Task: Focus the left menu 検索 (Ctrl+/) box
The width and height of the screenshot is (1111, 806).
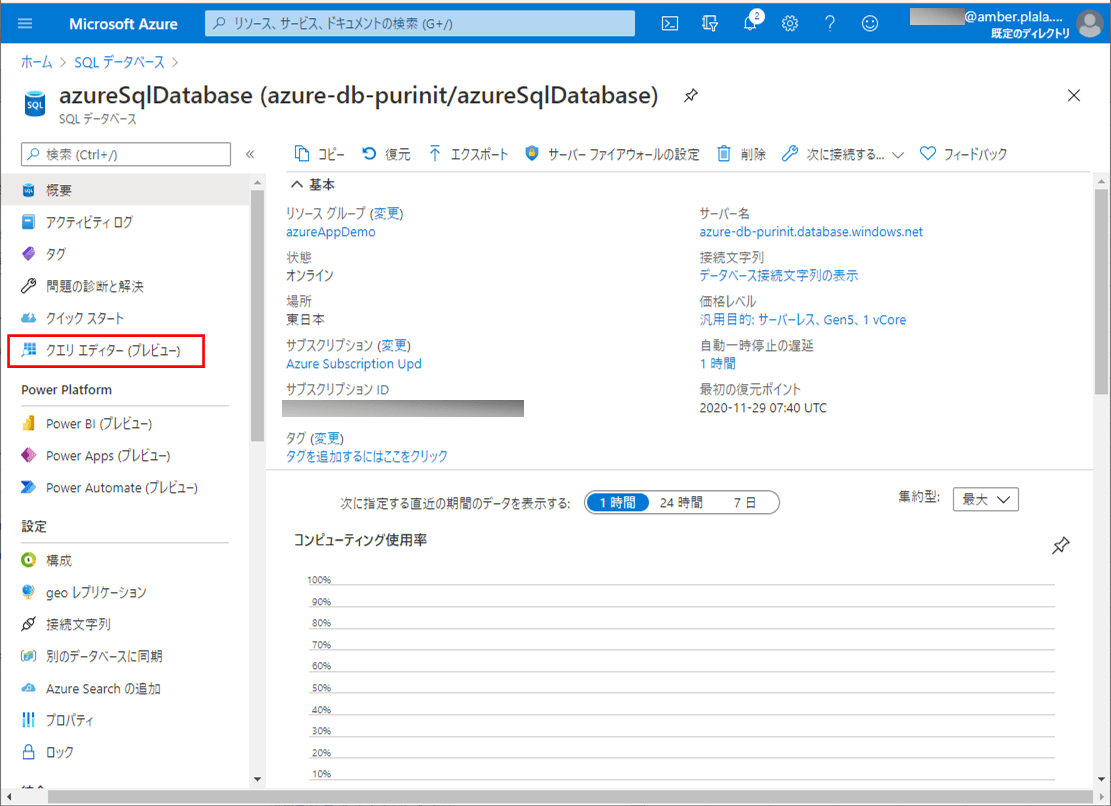Action: point(126,154)
